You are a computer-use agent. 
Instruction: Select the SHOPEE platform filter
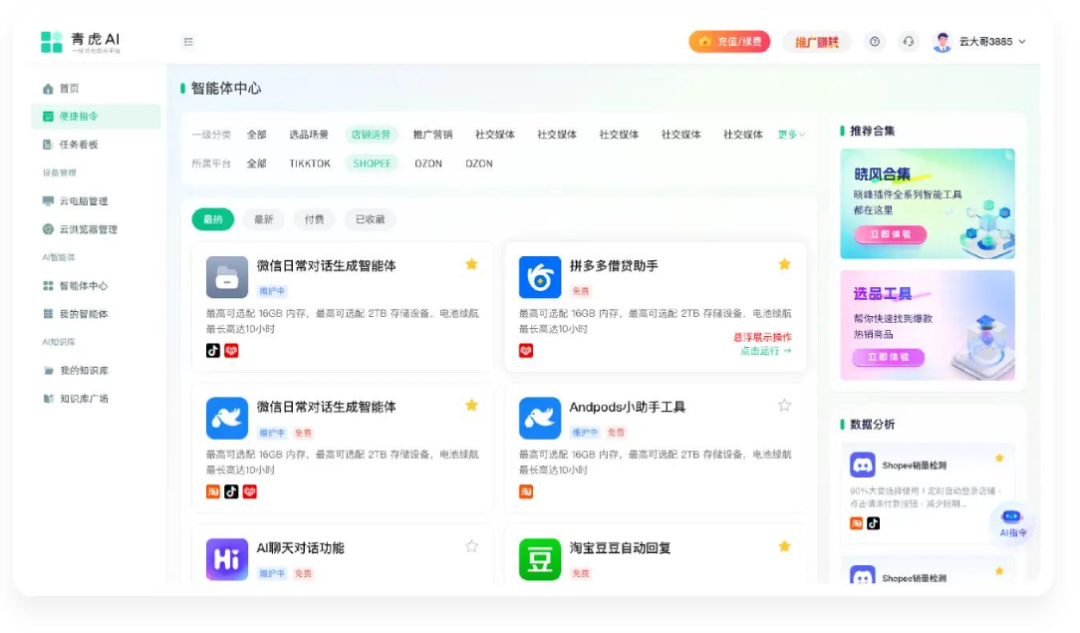(372, 164)
